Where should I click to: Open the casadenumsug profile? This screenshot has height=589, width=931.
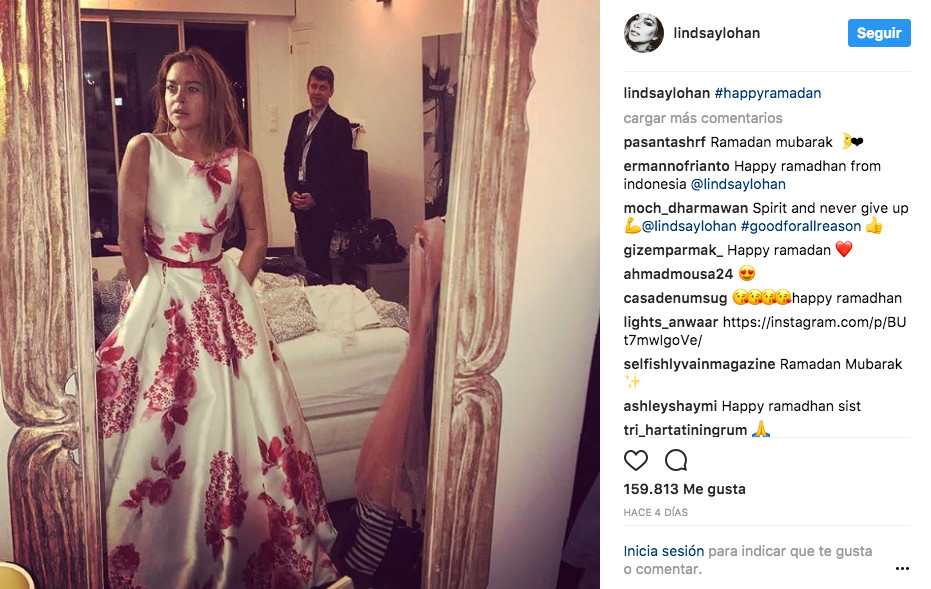point(675,298)
